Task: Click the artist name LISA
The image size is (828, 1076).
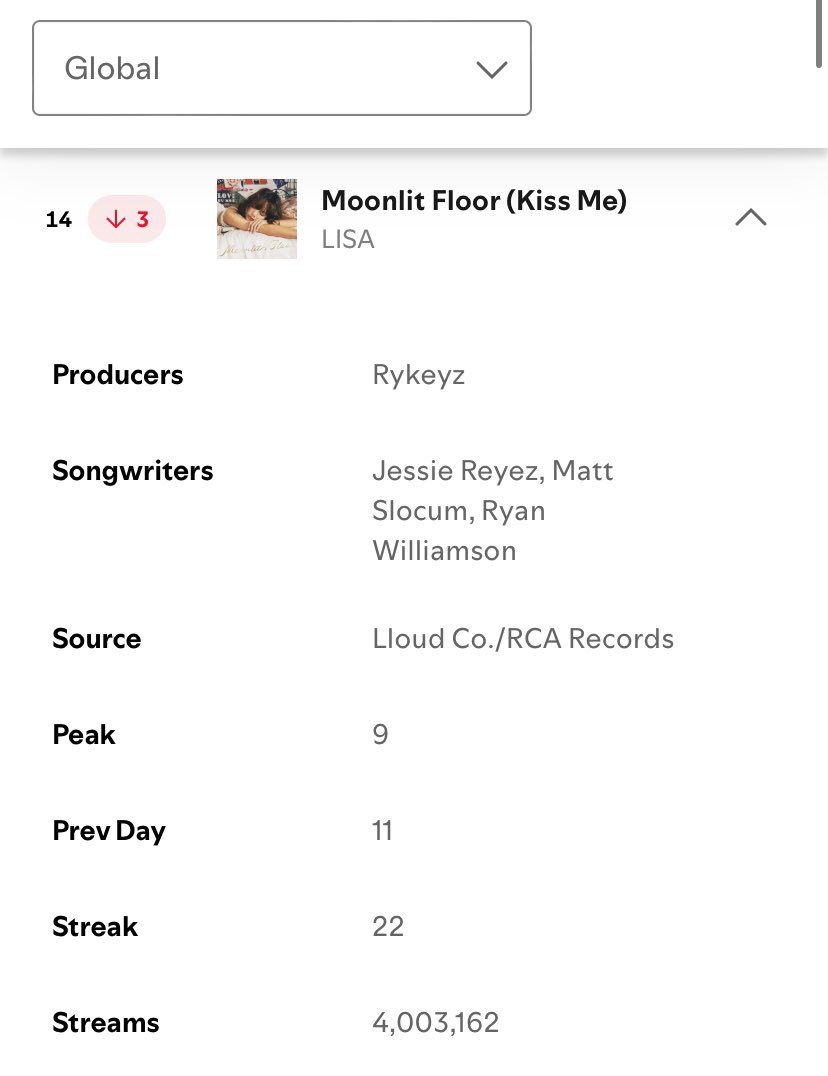Action: coord(348,239)
